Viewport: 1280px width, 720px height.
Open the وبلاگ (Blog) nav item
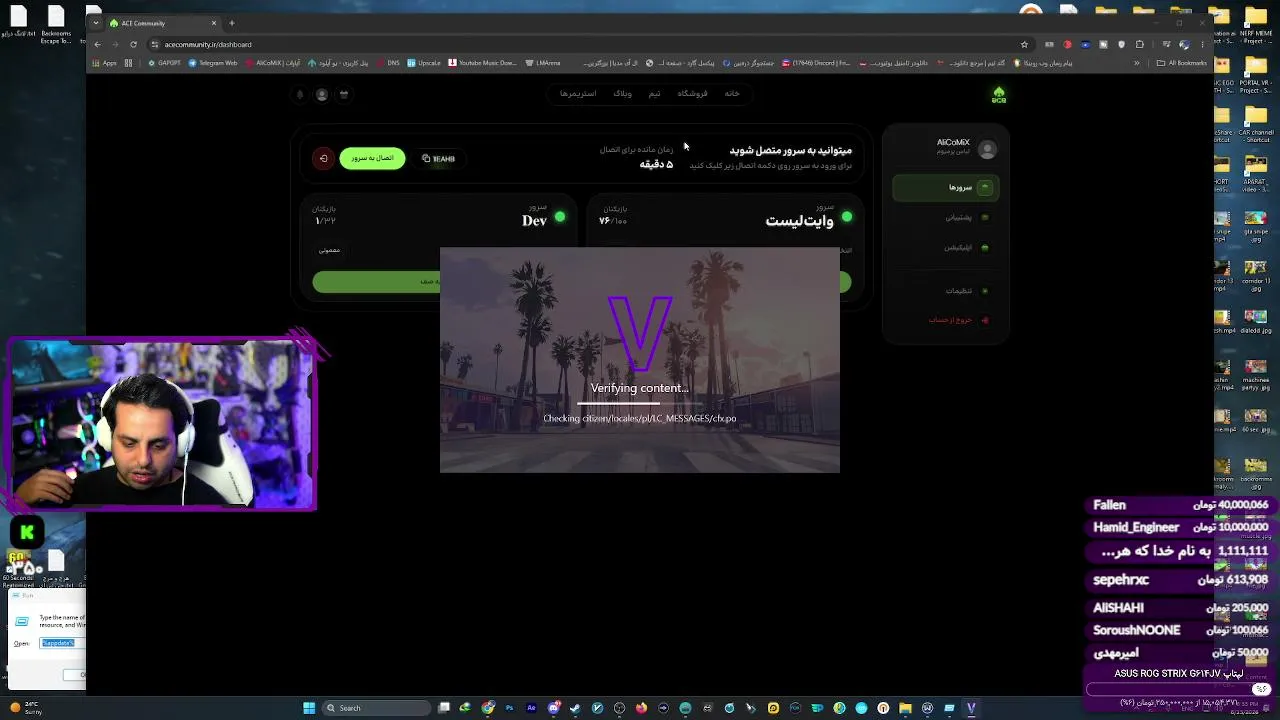pyautogui.click(x=623, y=94)
